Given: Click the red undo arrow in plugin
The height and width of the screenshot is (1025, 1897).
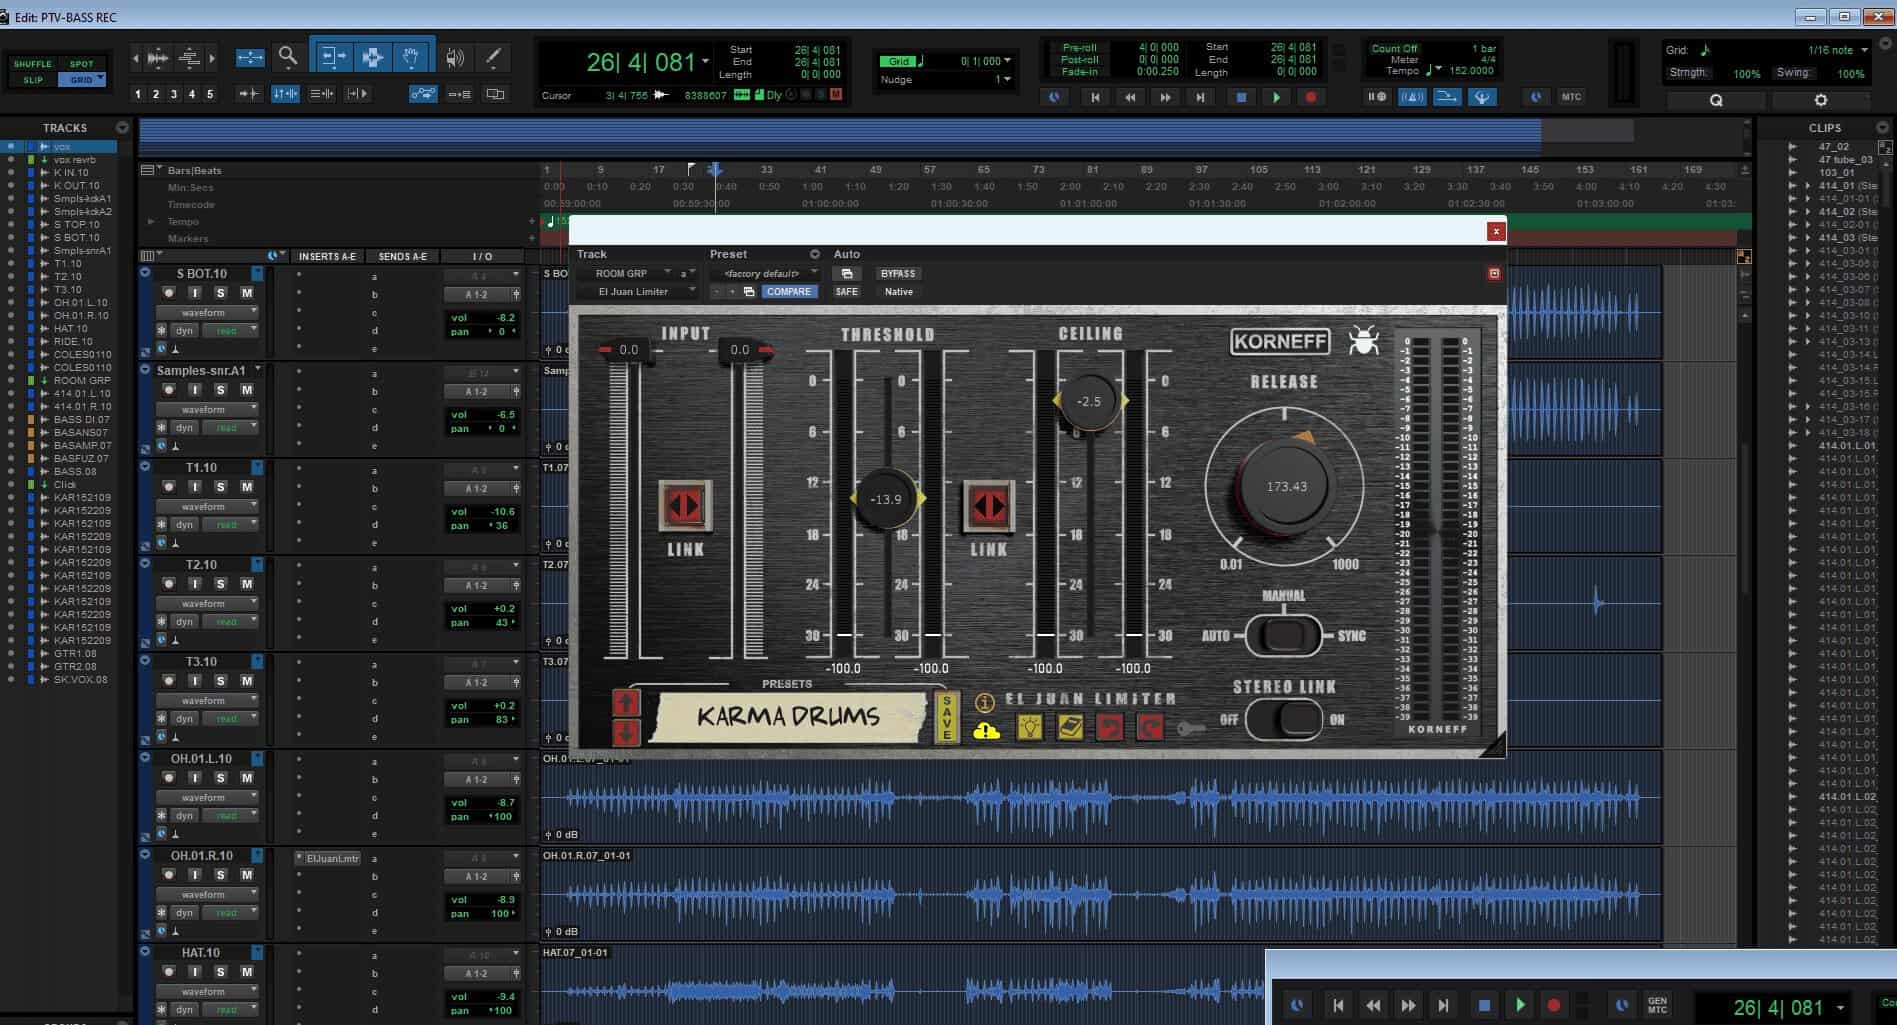Looking at the screenshot, I should pos(1109,727).
